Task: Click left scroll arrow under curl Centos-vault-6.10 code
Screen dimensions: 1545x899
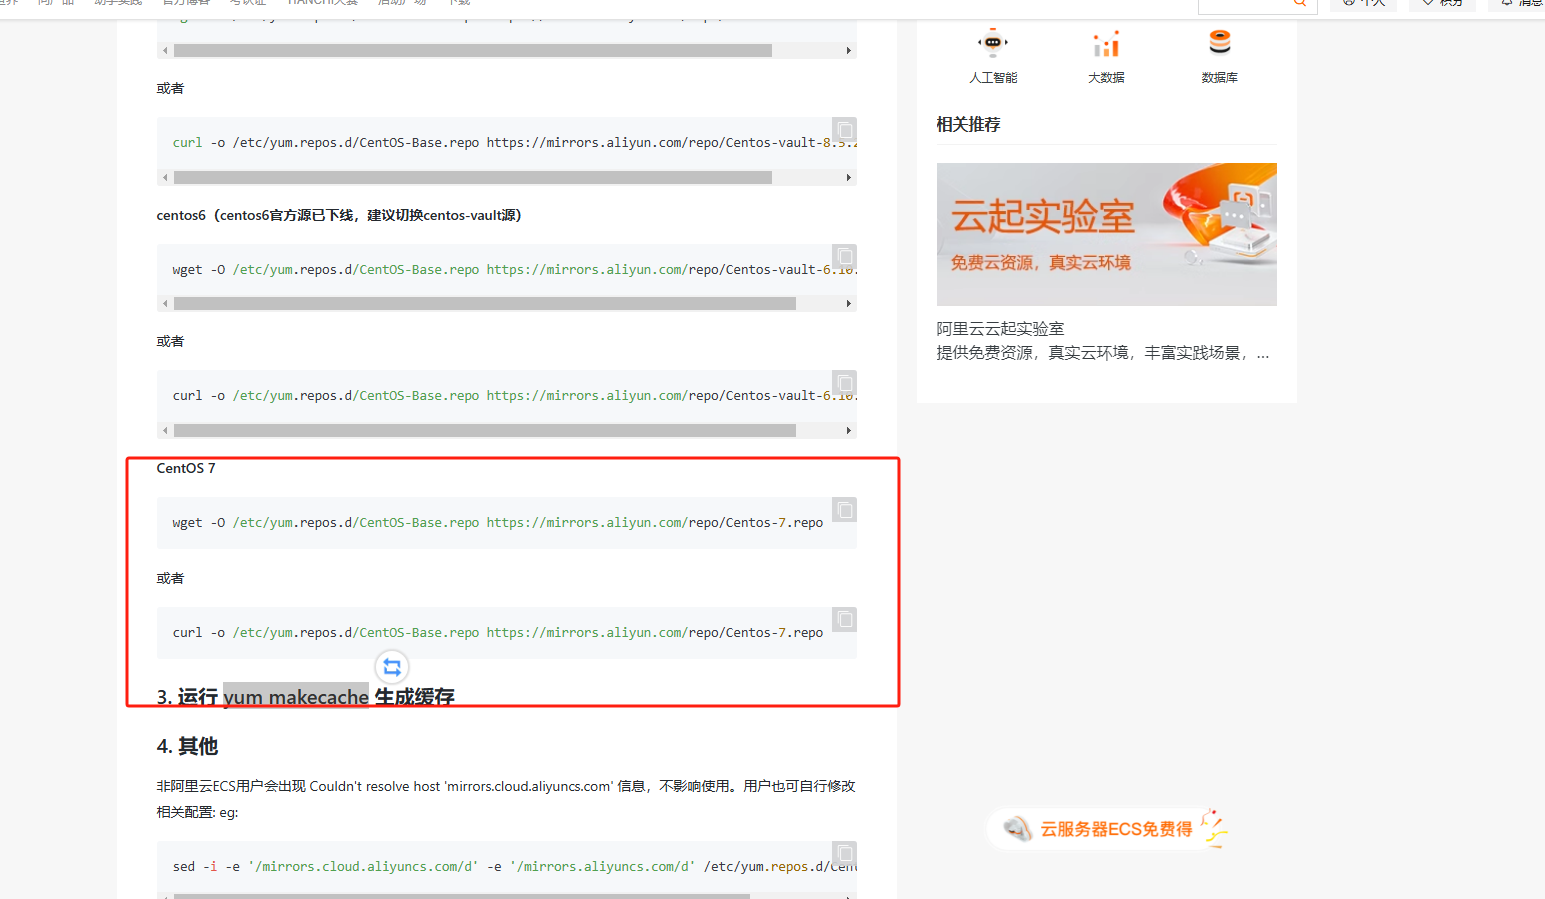Action: (165, 430)
